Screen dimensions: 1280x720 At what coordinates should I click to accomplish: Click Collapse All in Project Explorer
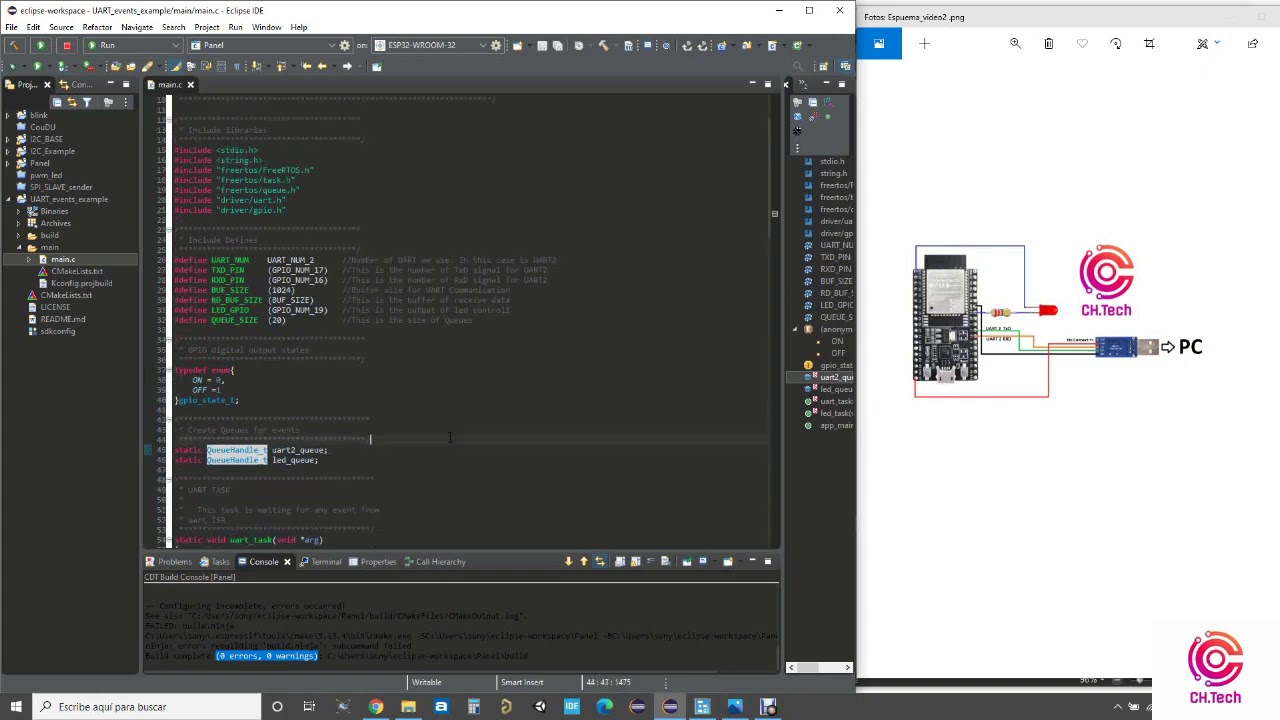point(57,102)
